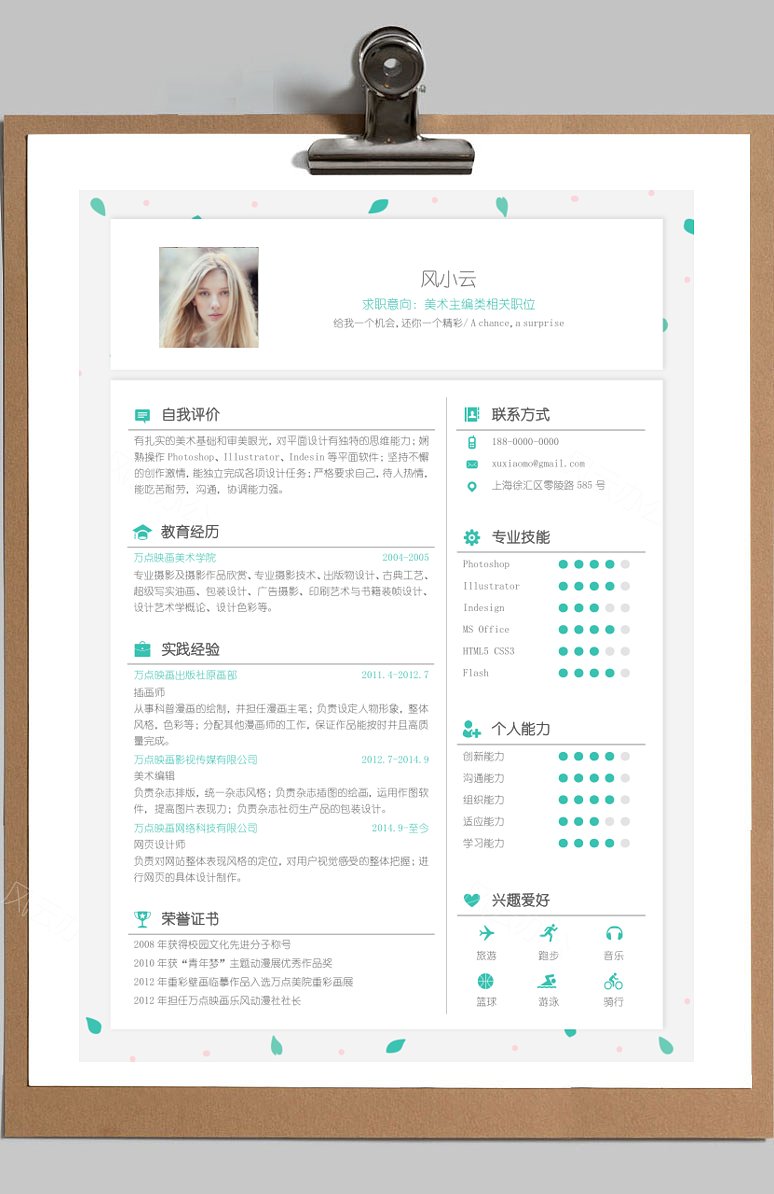Click the person-plus icon beside 个人能力
The image size is (774, 1194).
(x=472, y=729)
